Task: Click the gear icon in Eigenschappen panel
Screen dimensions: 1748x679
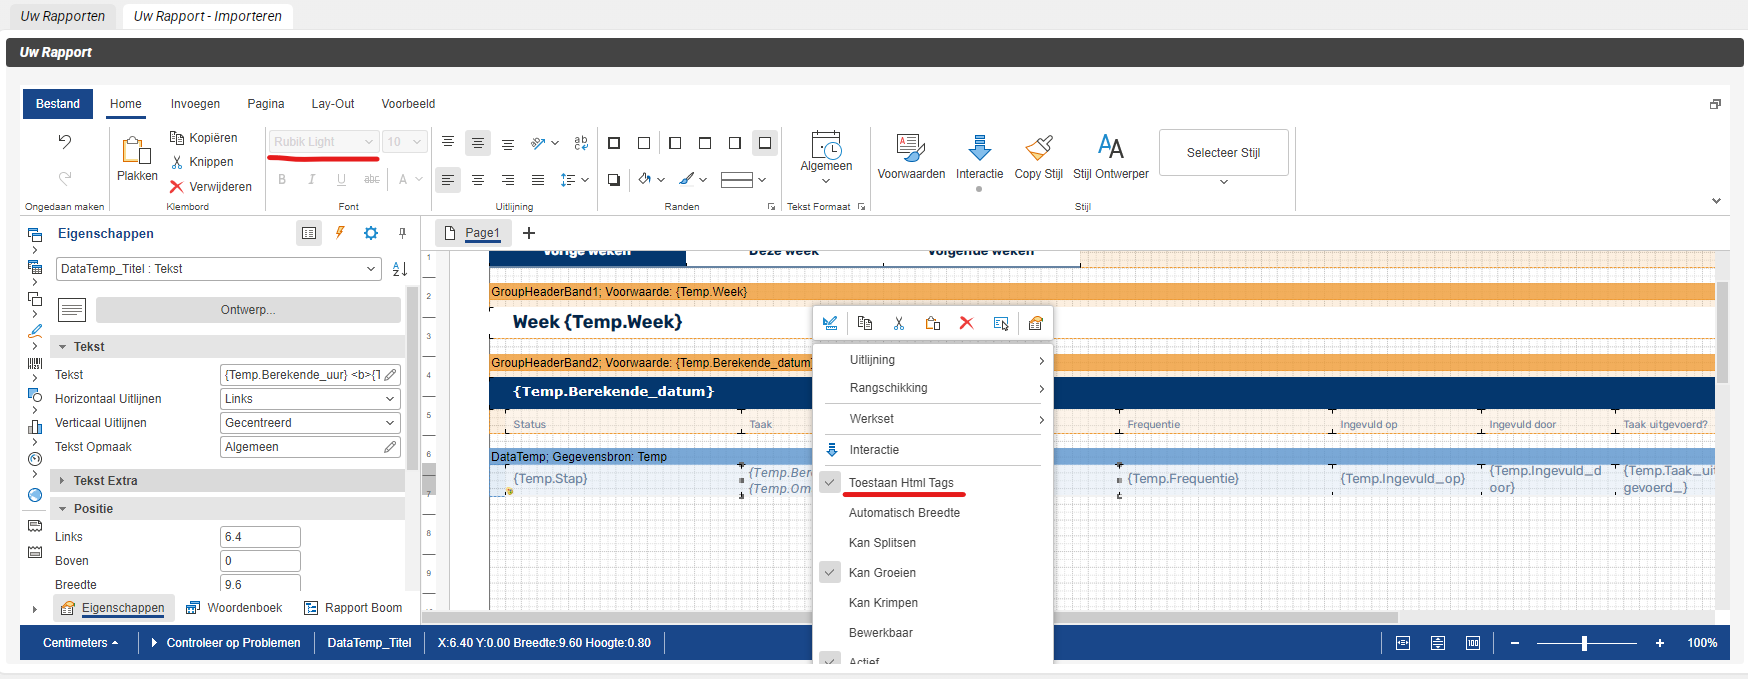Action: coord(371,233)
